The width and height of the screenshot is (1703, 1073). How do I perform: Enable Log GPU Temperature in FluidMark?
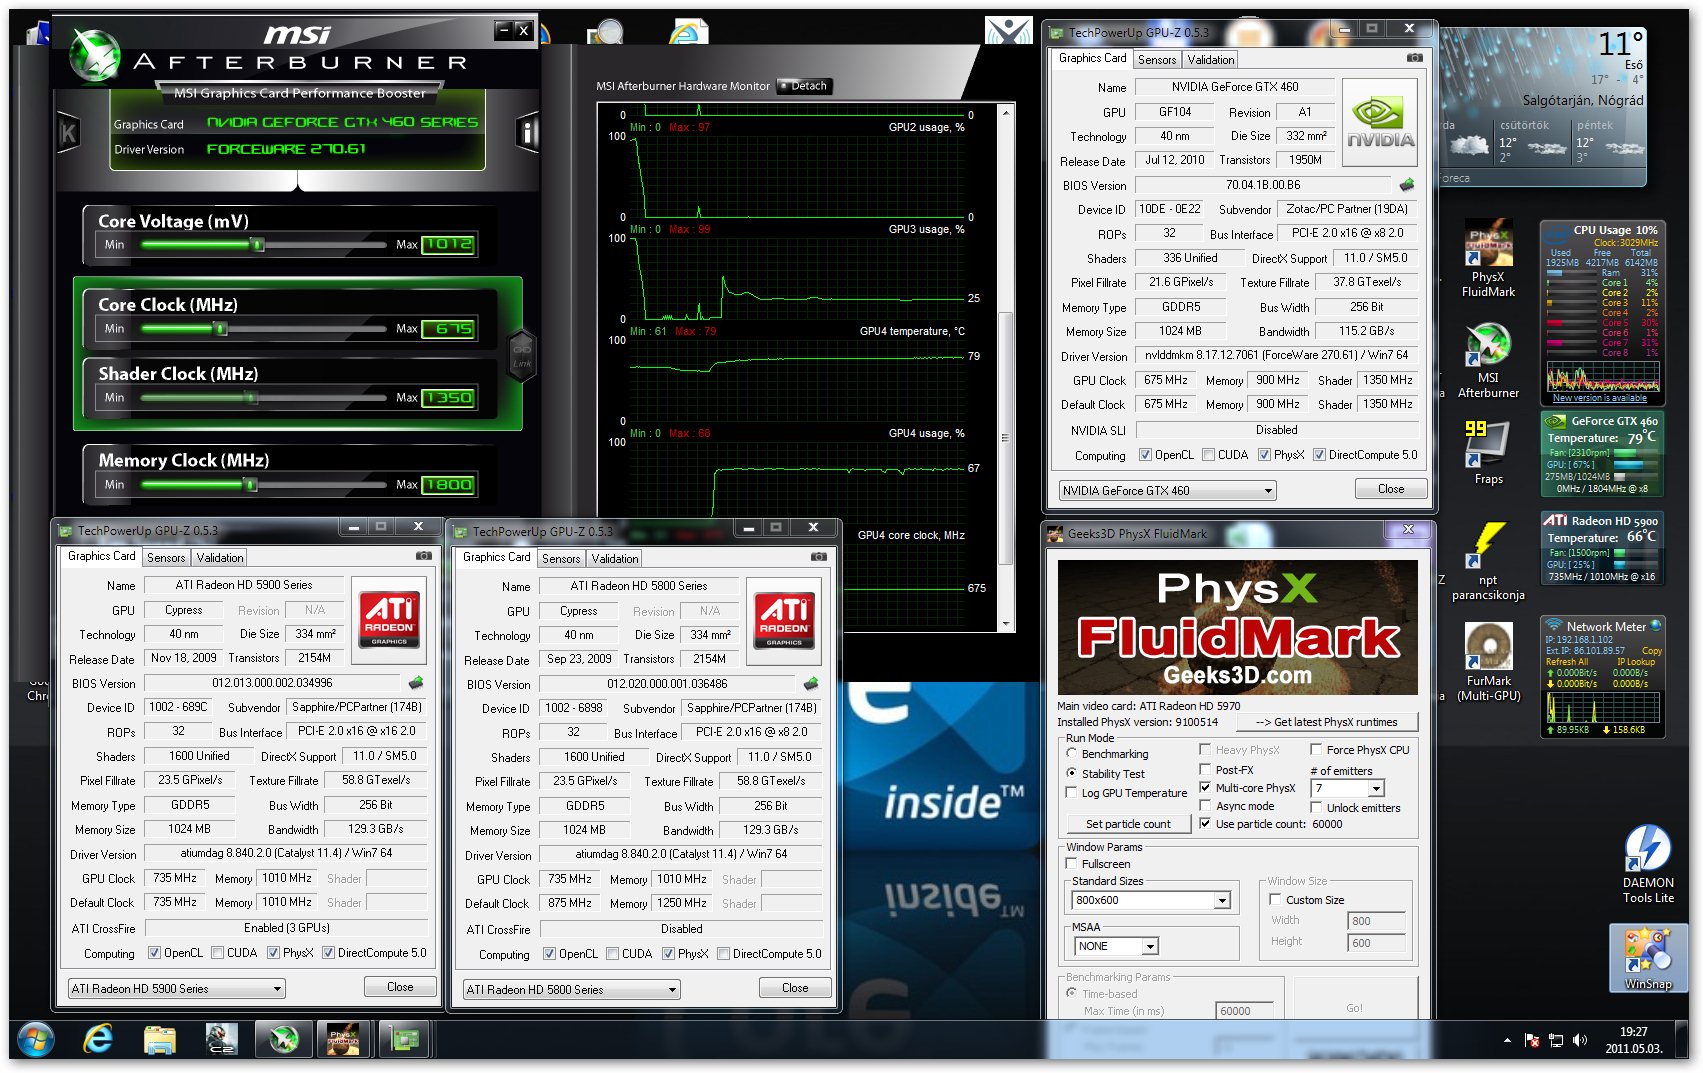[x=1072, y=793]
